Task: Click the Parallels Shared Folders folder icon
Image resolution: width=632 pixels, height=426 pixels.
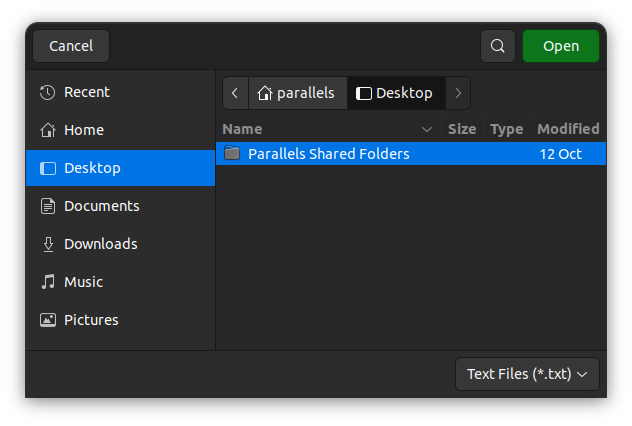Action: coord(232,154)
